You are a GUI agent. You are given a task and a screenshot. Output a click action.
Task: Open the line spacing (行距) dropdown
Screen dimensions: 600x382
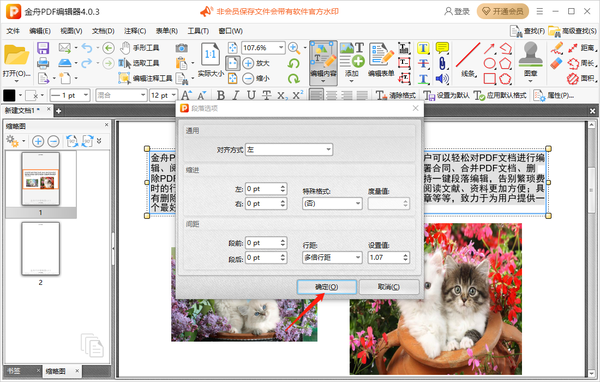coord(331,258)
